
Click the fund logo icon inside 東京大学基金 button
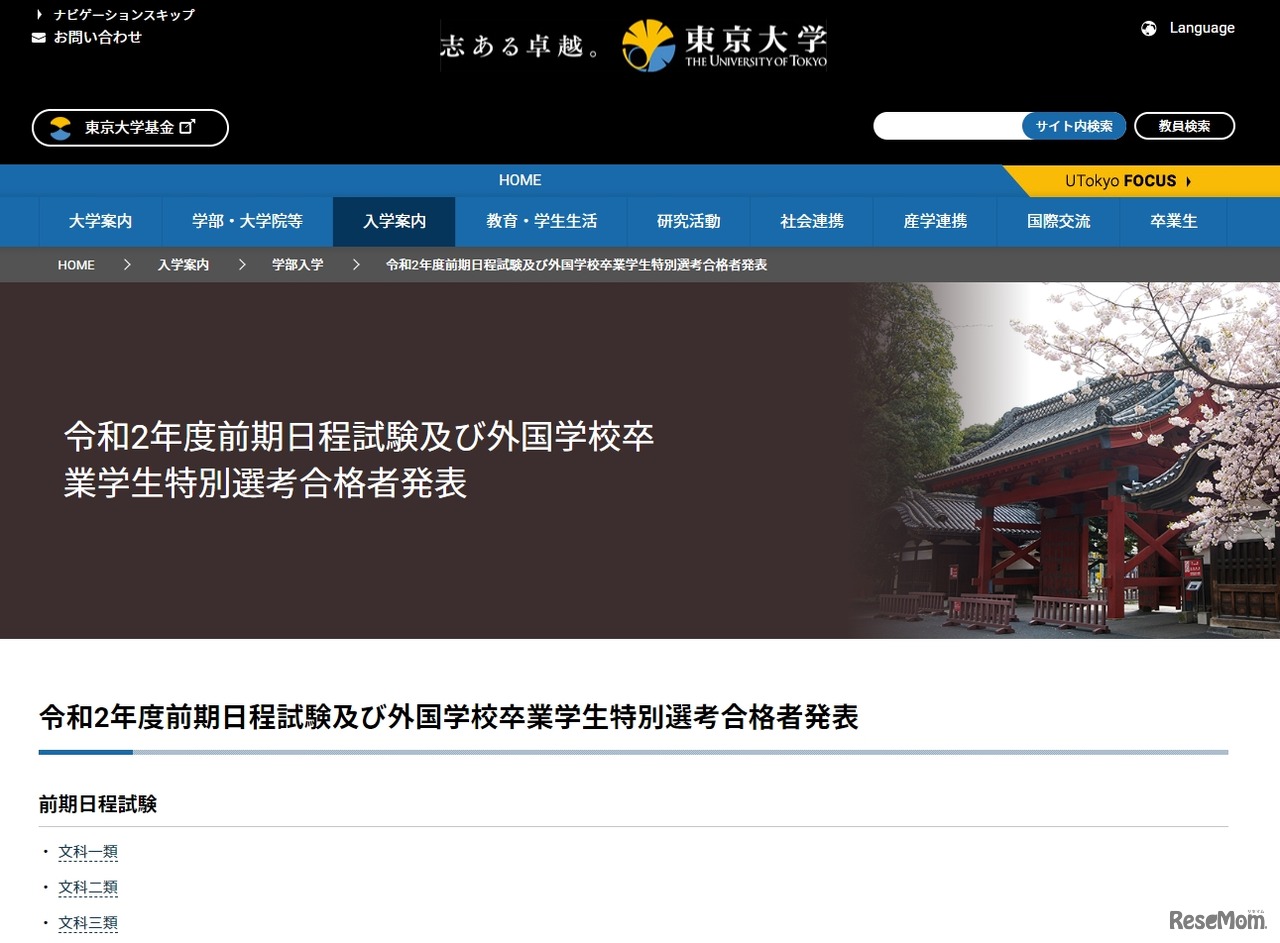pyautogui.click(x=60, y=127)
